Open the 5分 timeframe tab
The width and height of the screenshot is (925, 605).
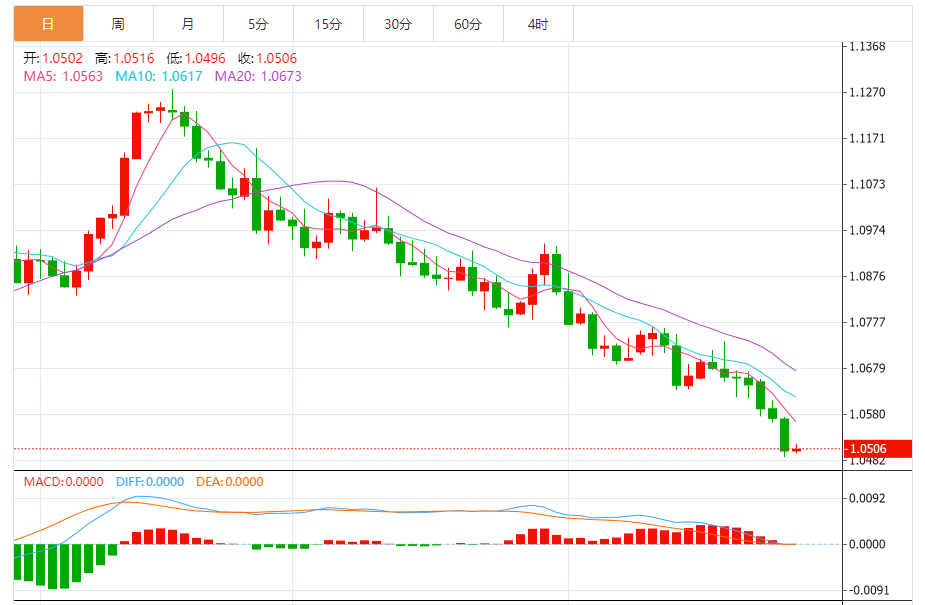(x=258, y=24)
